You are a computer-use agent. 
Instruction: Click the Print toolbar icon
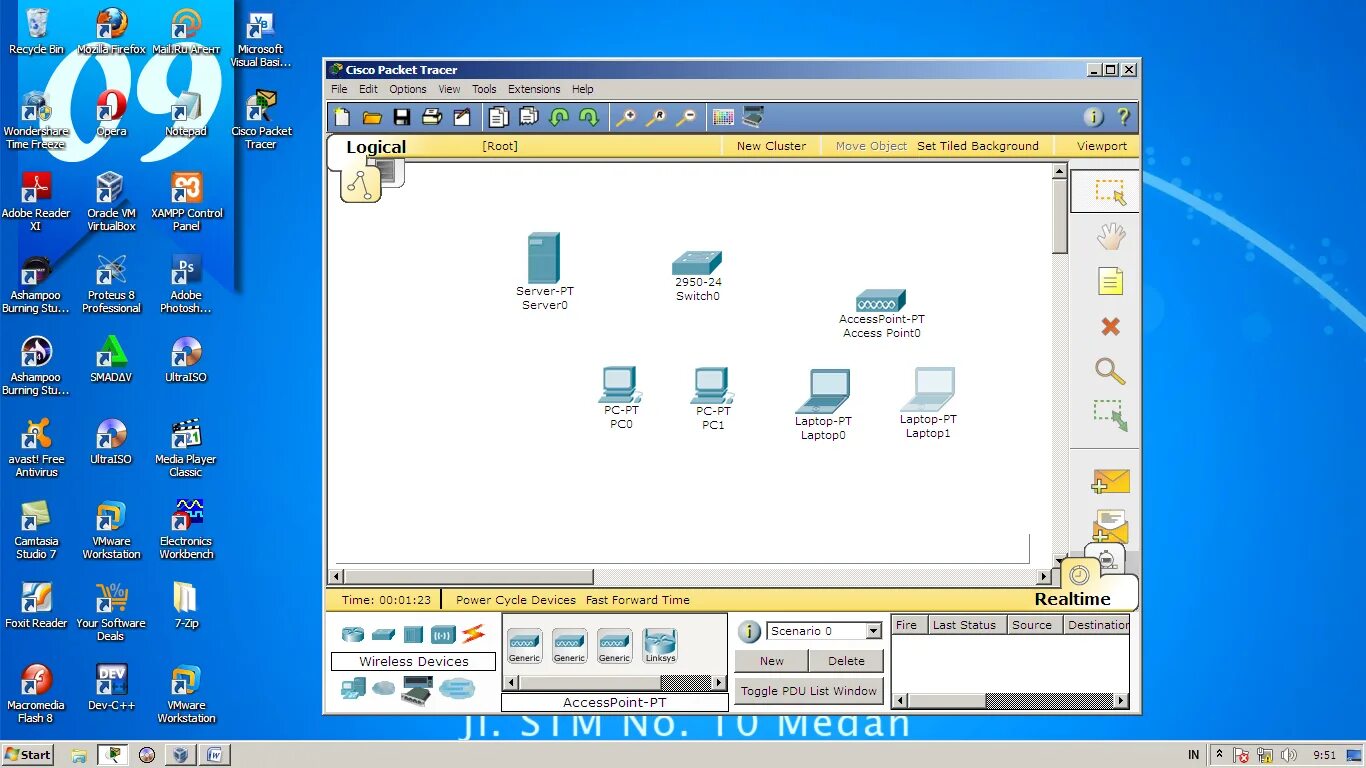coord(432,117)
